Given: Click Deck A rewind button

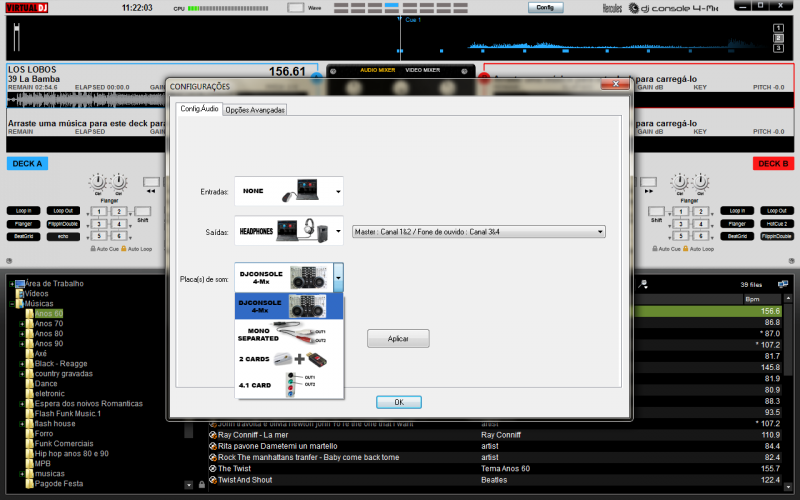Looking at the screenshot, I should pyautogui.click(x=151, y=182).
